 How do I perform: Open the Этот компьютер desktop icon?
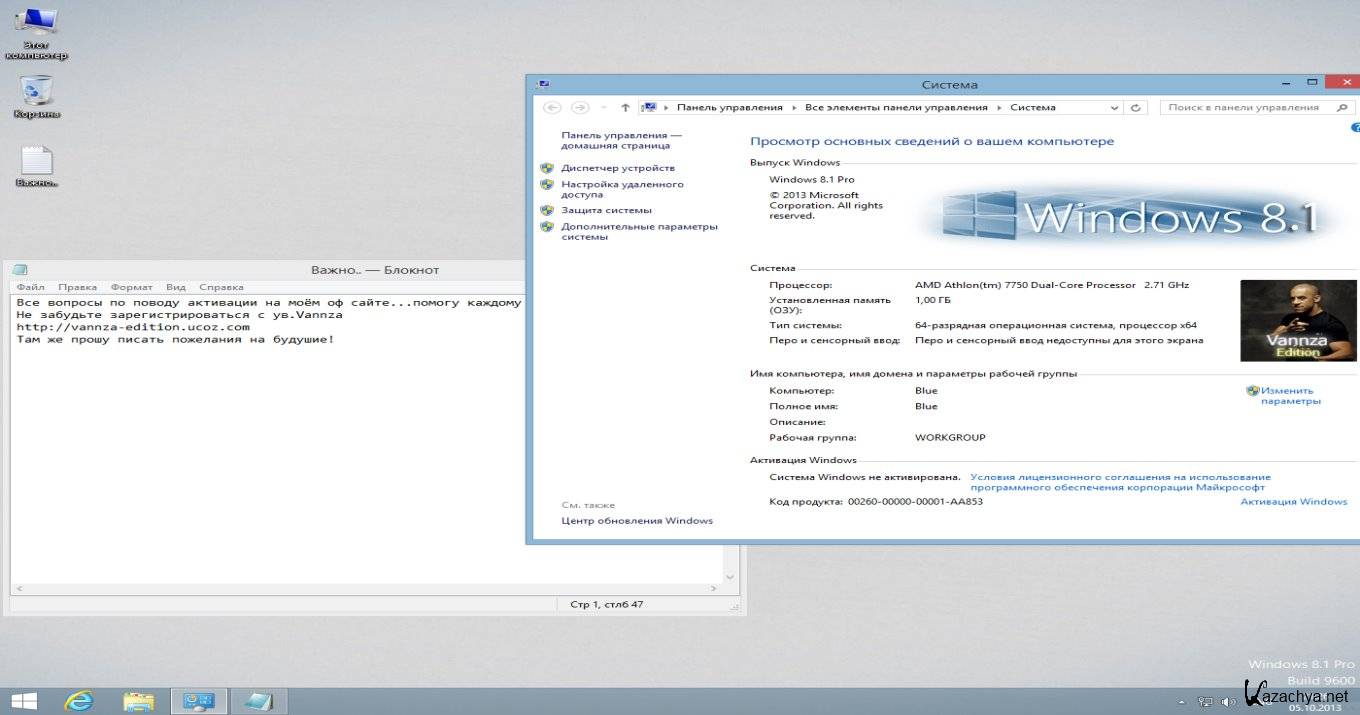click(x=37, y=26)
